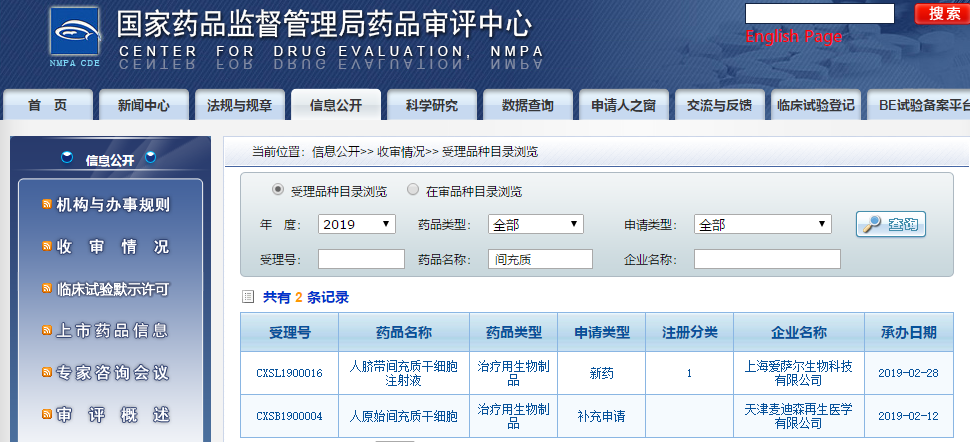Click the 企业名称 input field
The image size is (970, 442).
(x=767, y=260)
